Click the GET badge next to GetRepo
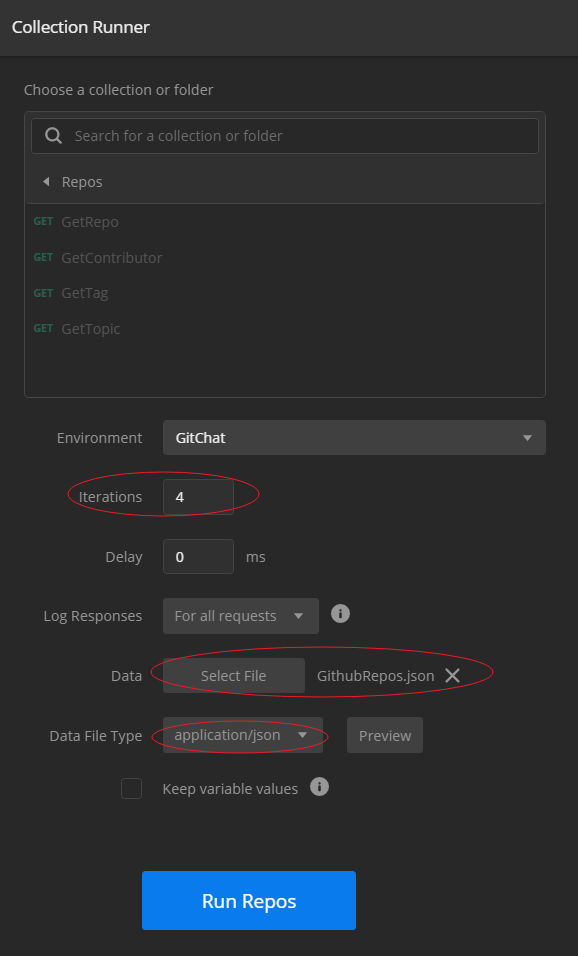The image size is (578, 956). point(43,221)
